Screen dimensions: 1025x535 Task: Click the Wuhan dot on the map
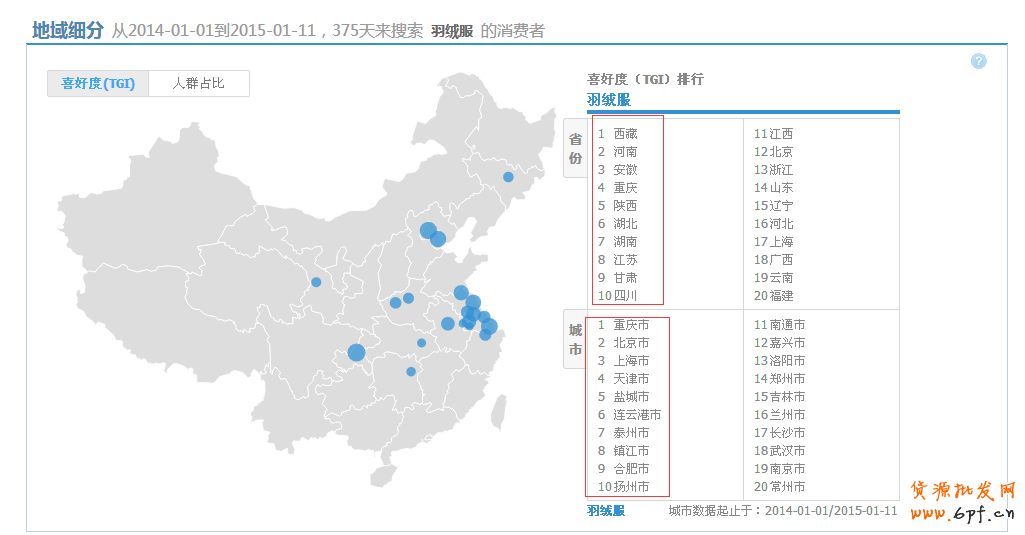421,343
